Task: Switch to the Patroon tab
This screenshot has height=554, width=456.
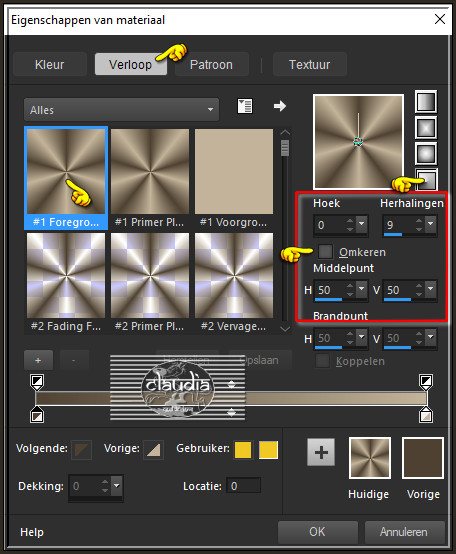Action: point(212,64)
